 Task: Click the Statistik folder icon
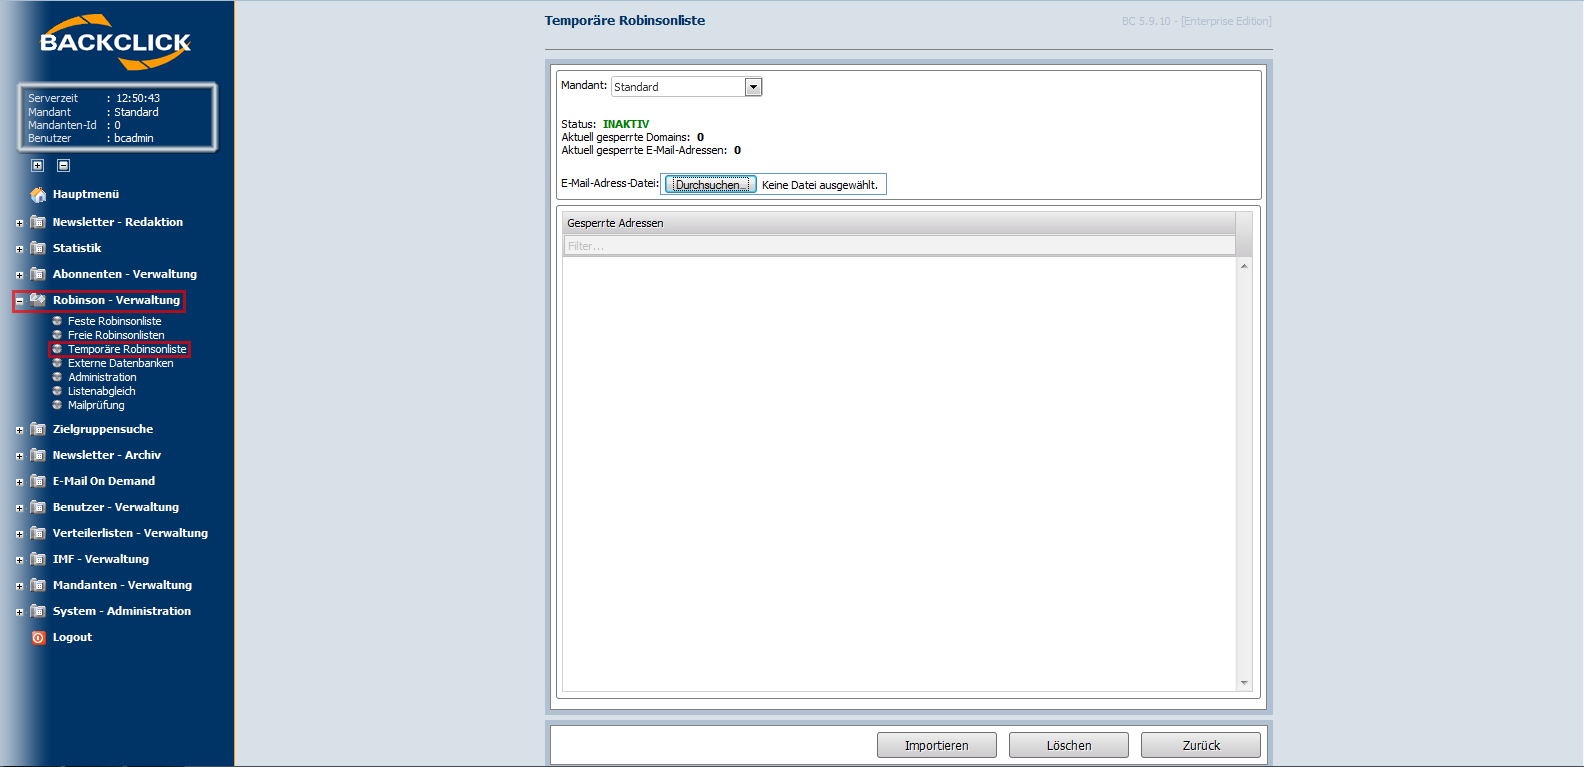pyautogui.click(x=38, y=248)
